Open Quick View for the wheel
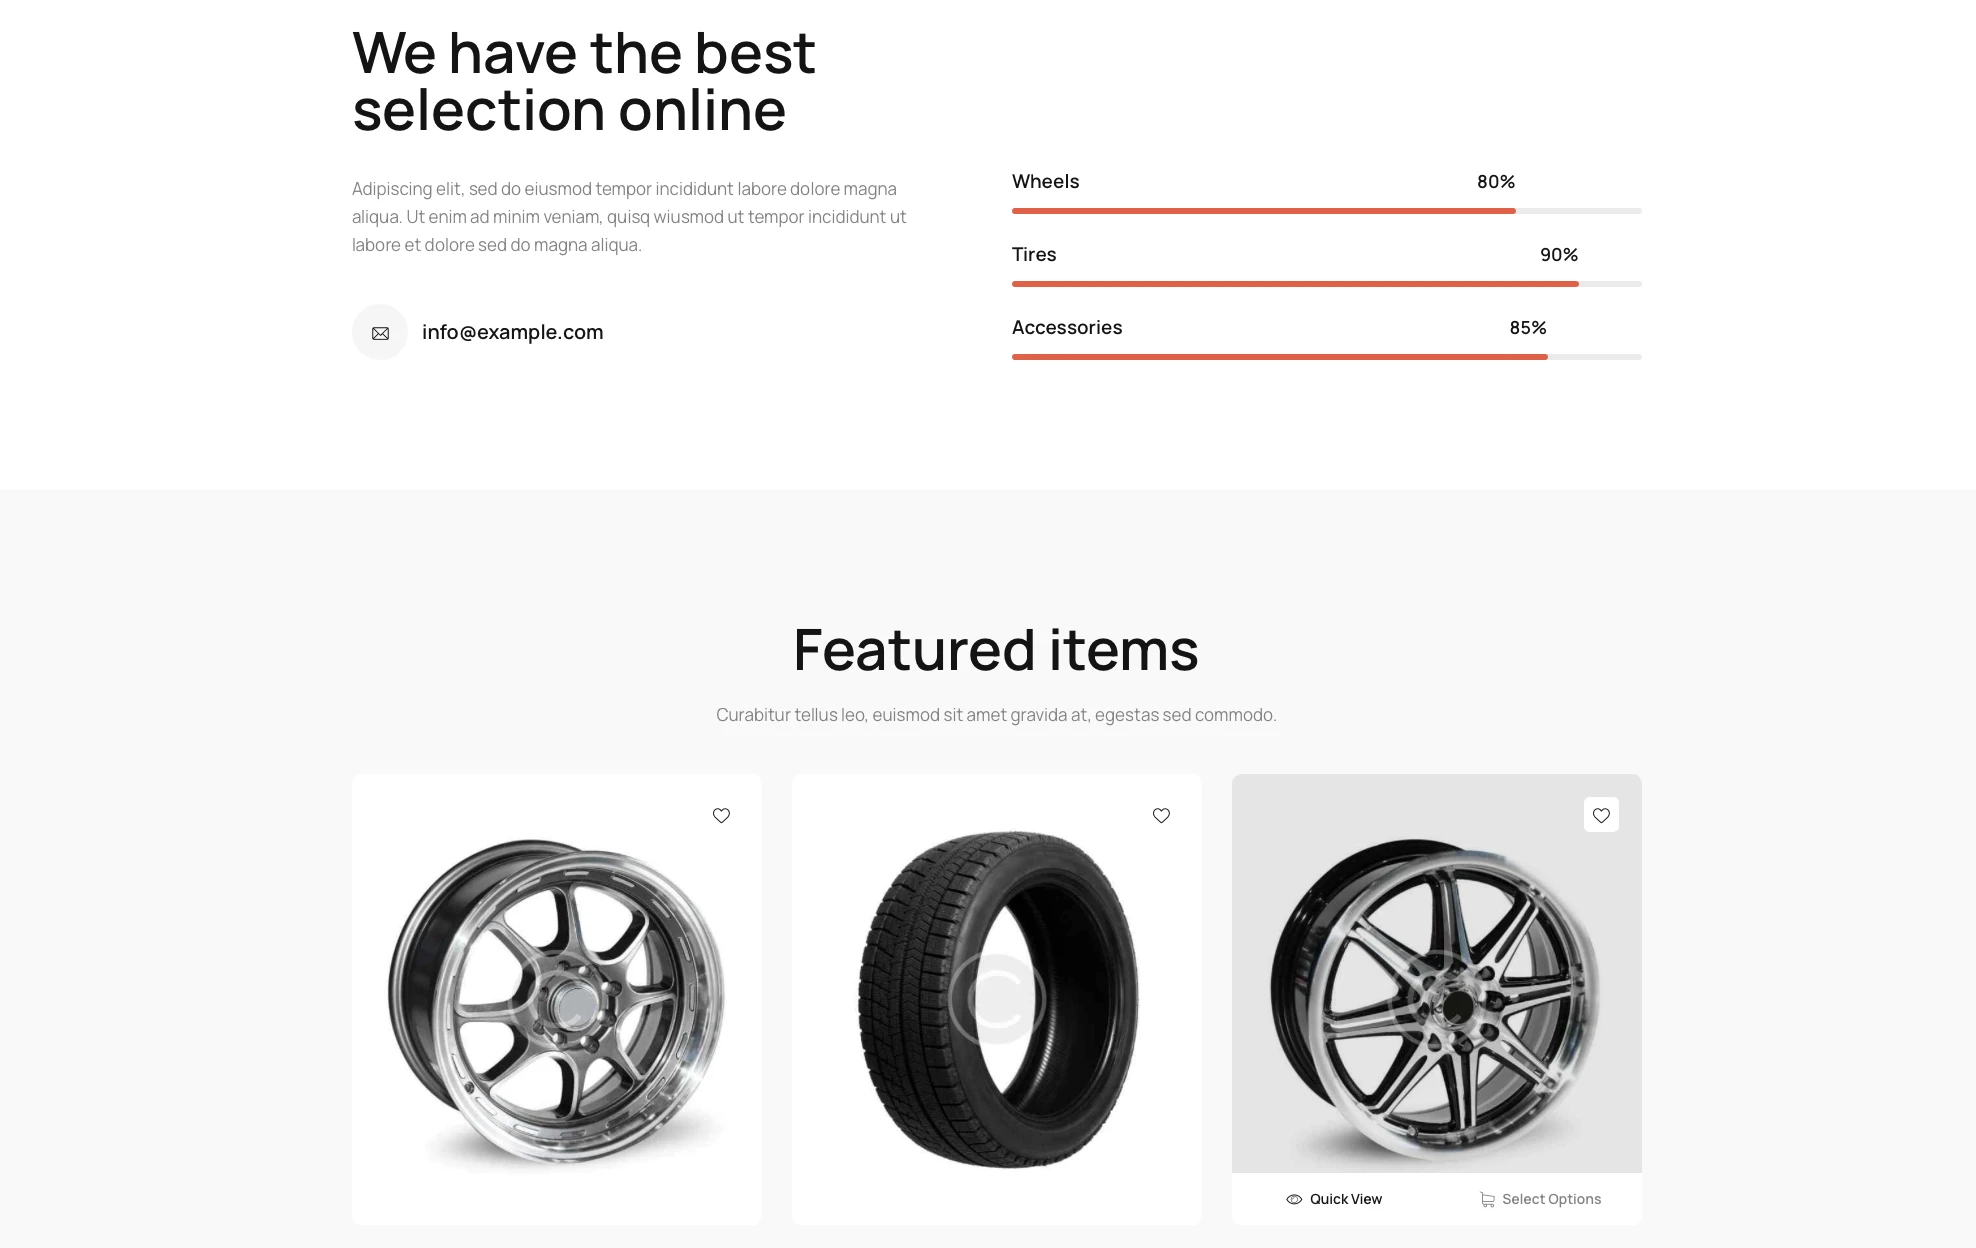1976x1248 pixels. (x=1345, y=1199)
